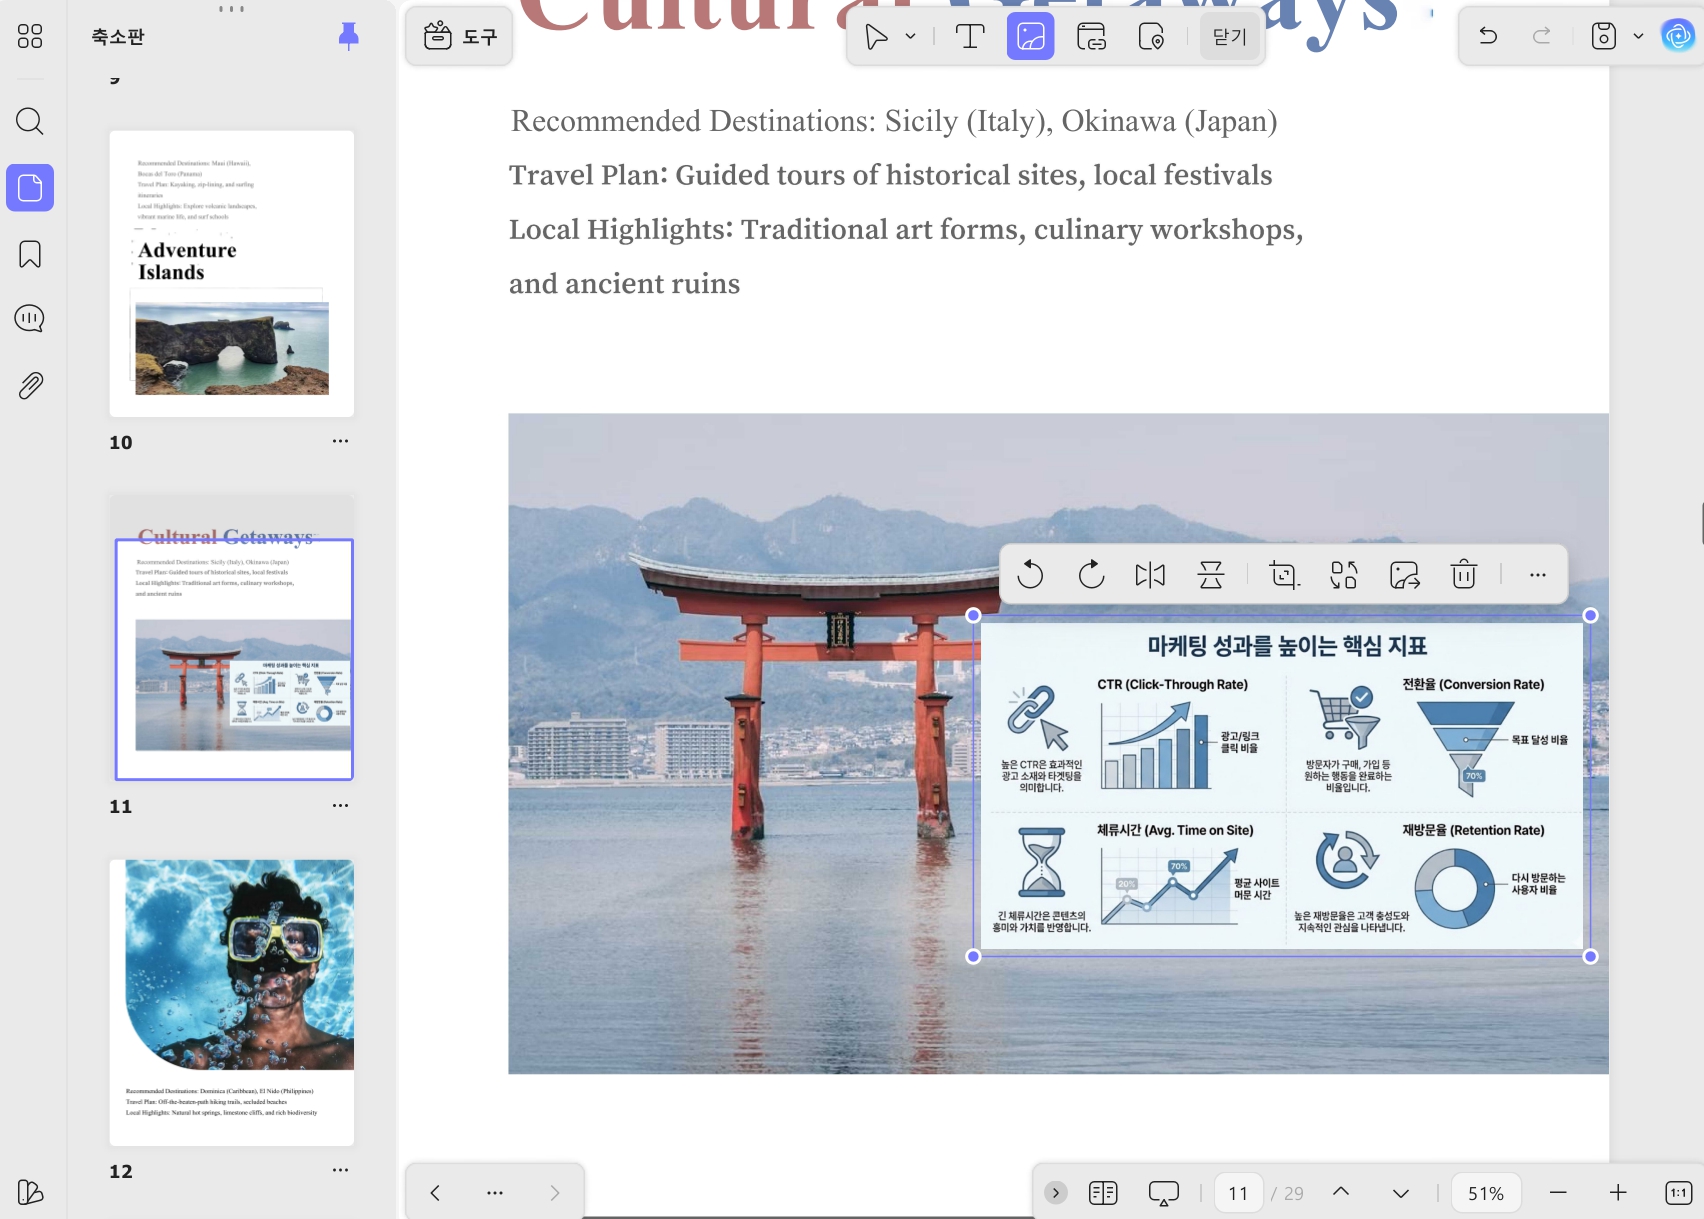
Task: Toggle the image editing tool button
Action: [1030, 37]
